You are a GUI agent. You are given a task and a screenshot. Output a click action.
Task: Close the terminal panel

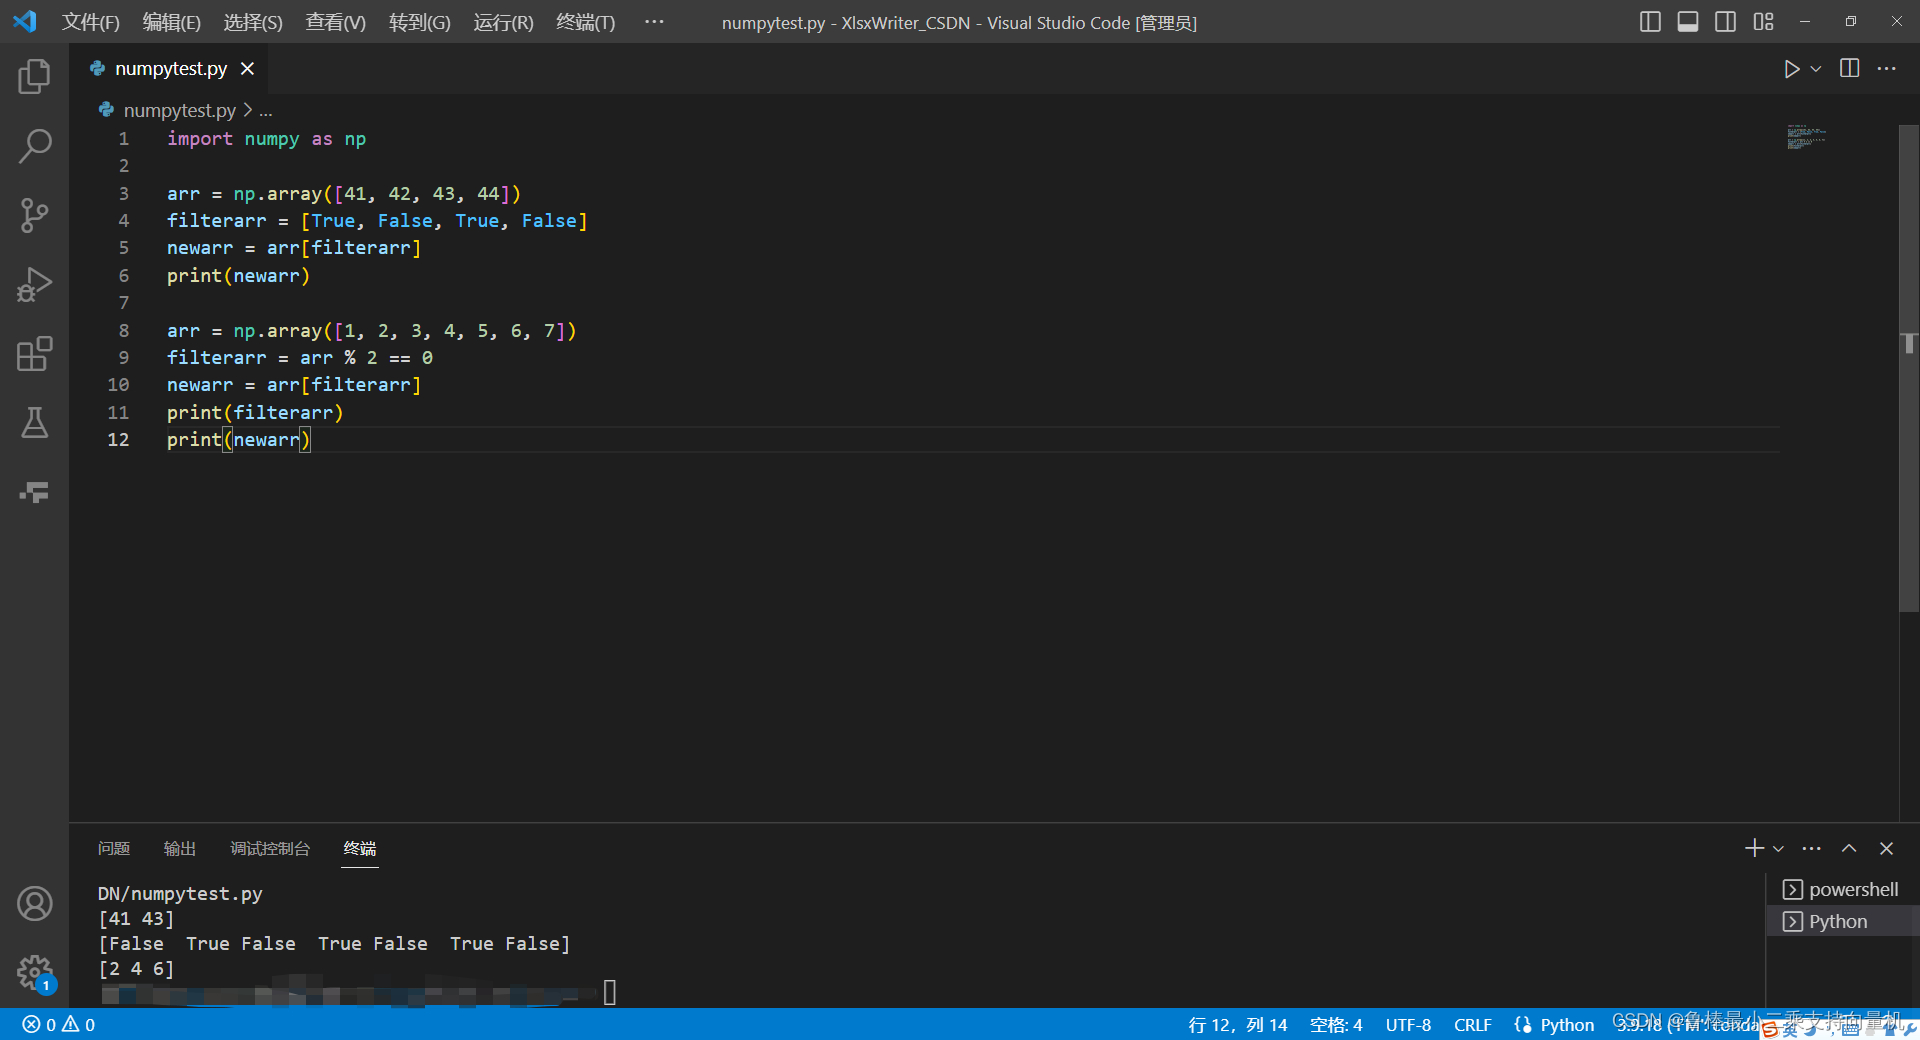click(x=1886, y=848)
